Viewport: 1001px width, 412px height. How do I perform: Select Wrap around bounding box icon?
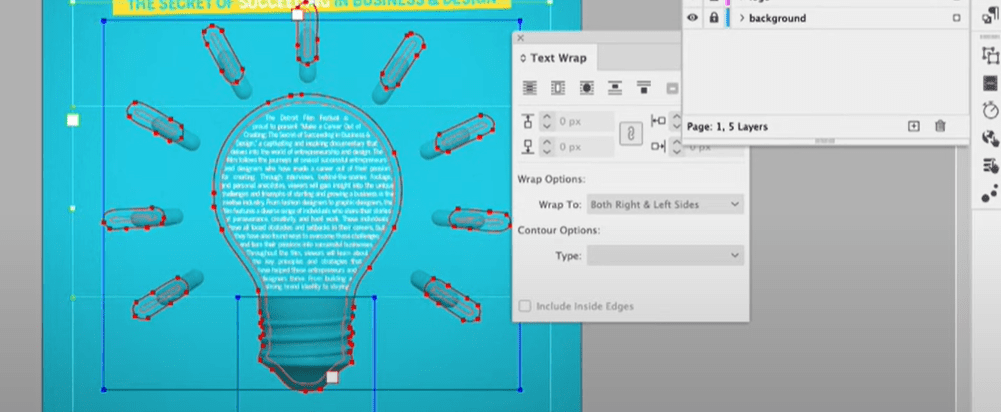[558, 88]
